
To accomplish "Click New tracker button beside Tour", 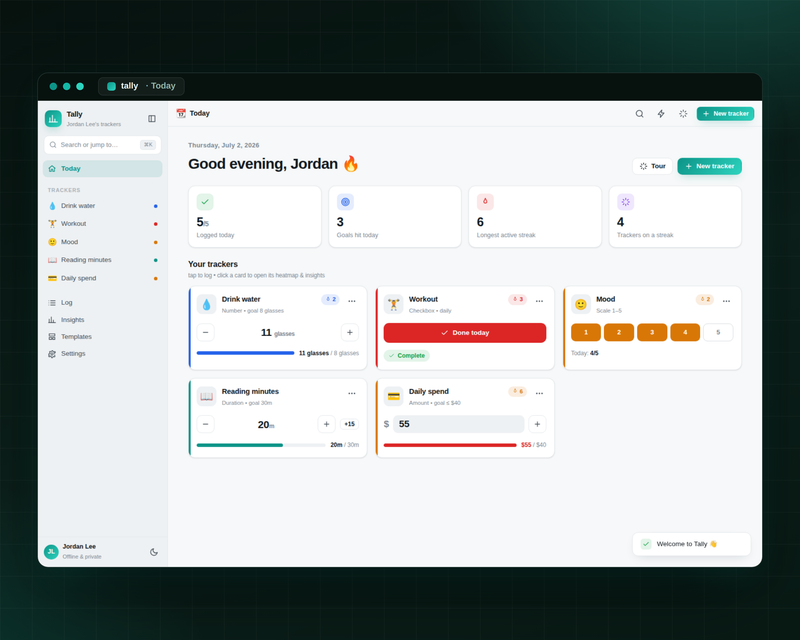I will [x=710, y=166].
